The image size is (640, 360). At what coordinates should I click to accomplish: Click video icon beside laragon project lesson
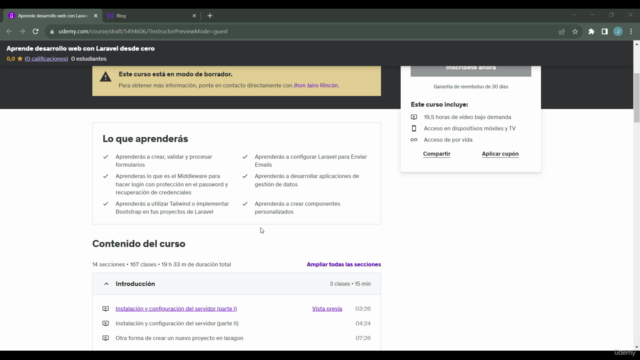[105, 338]
